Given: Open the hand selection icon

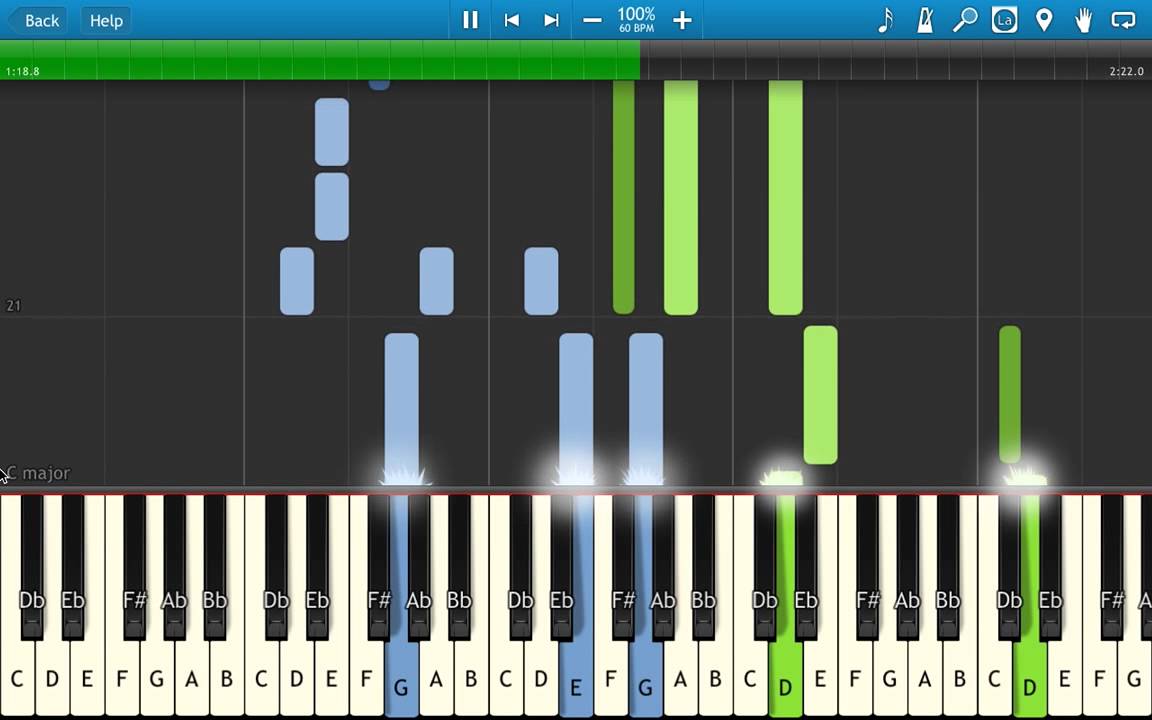Looking at the screenshot, I should 1084,20.
